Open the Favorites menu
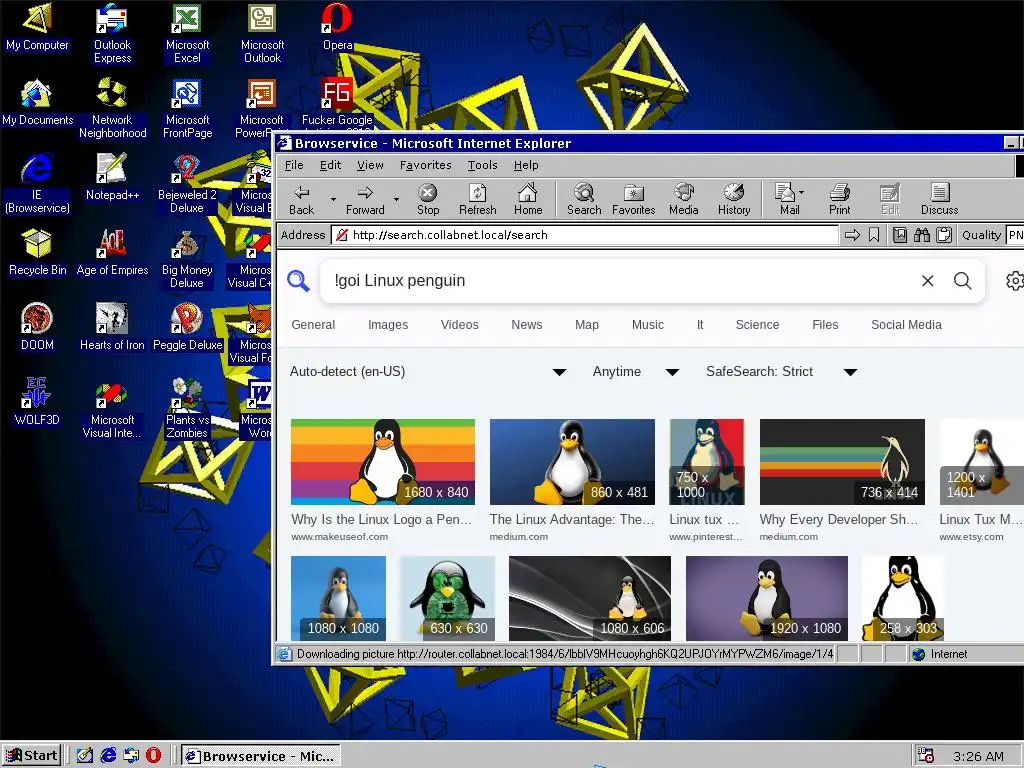 click(x=426, y=165)
